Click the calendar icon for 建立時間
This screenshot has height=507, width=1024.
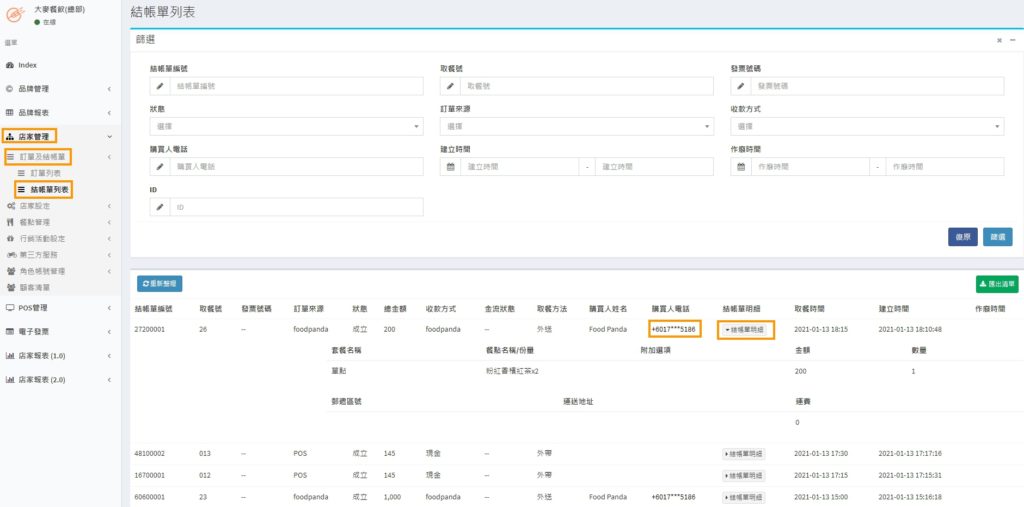[450, 167]
